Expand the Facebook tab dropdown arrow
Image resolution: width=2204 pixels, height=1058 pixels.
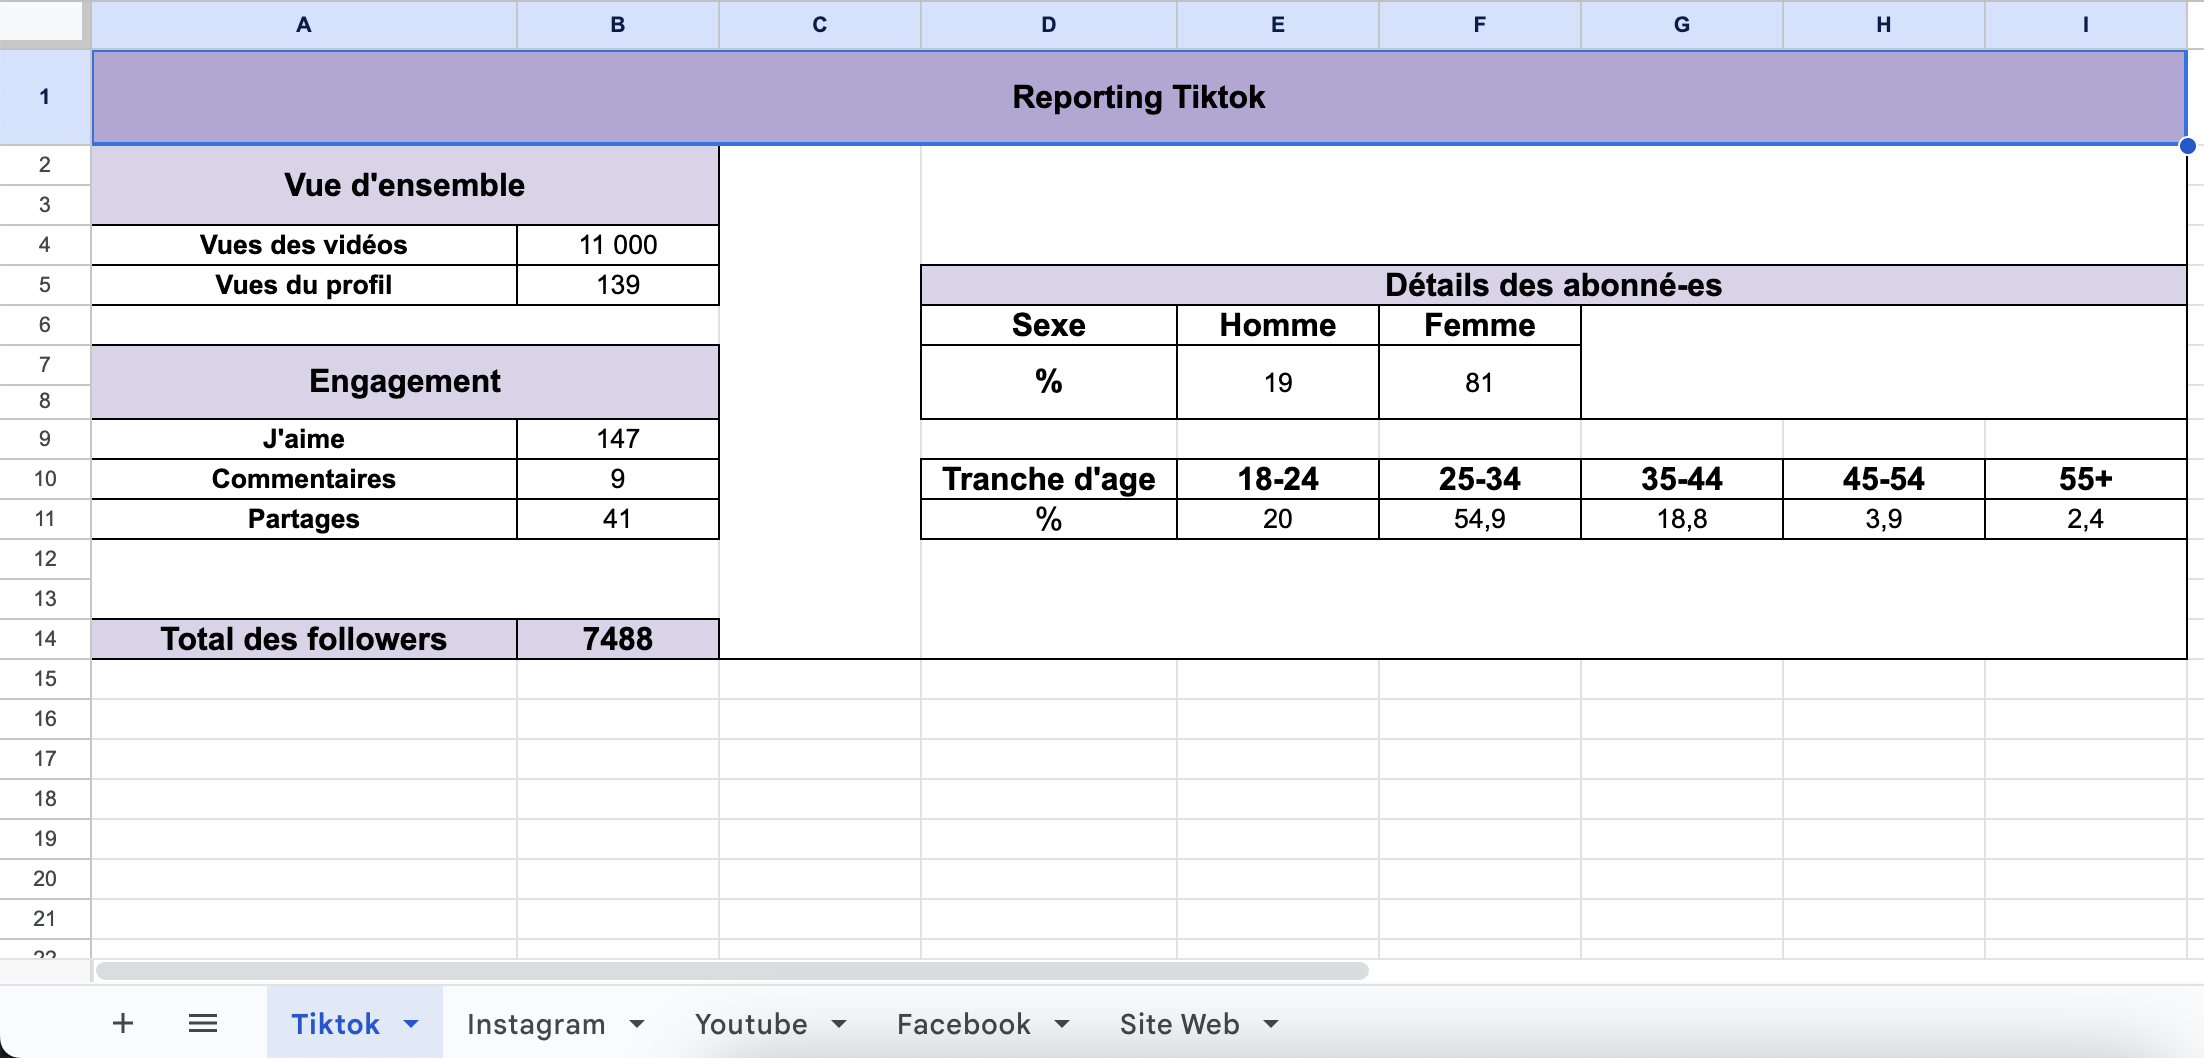(1062, 1024)
